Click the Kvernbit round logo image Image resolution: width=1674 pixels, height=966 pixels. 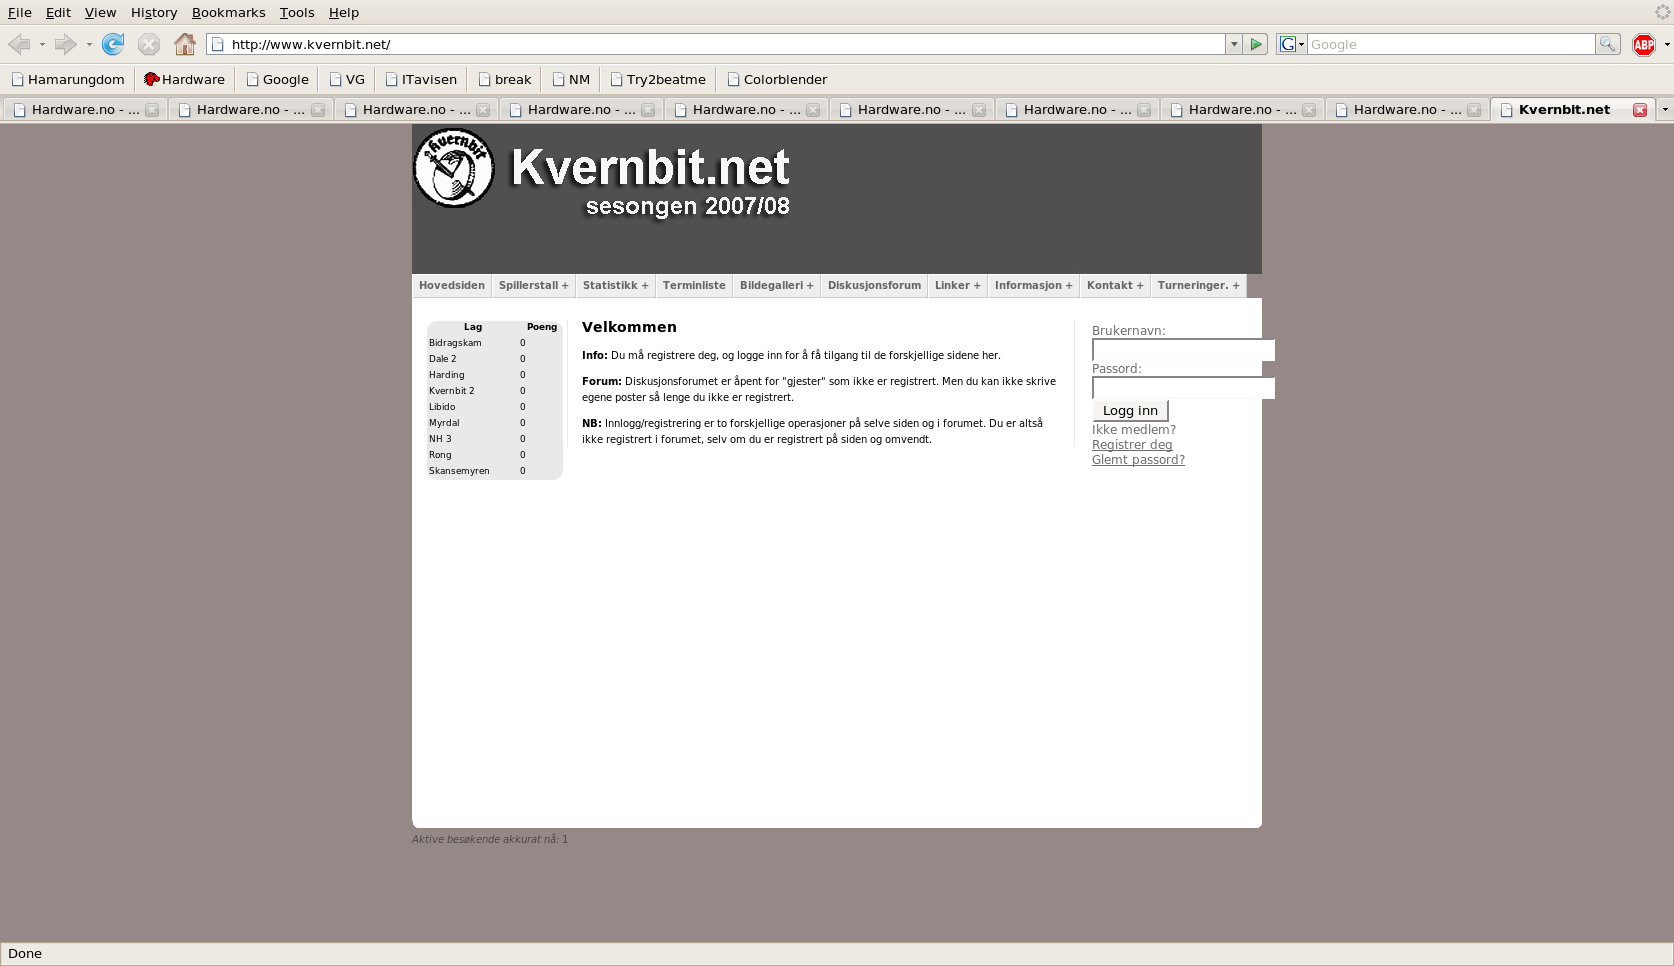[454, 167]
